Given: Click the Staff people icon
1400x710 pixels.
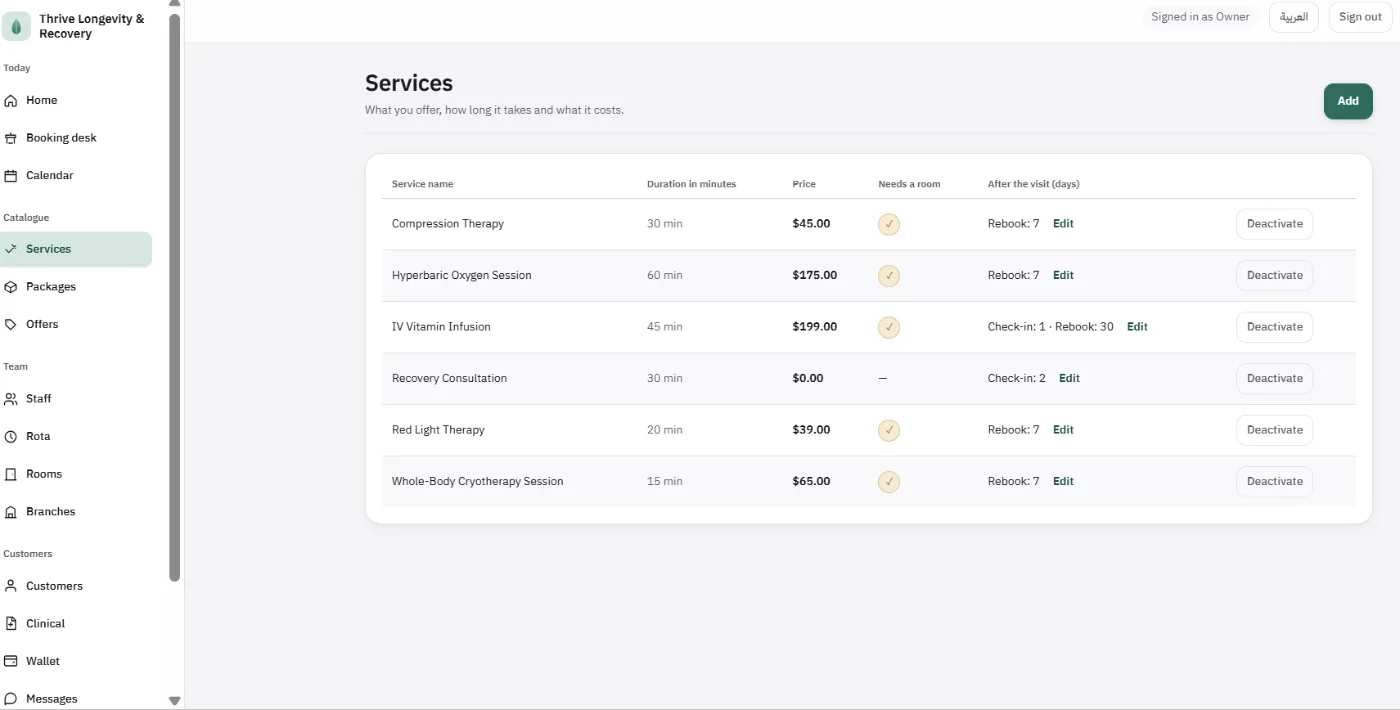Looking at the screenshot, I should click(11, 399).
